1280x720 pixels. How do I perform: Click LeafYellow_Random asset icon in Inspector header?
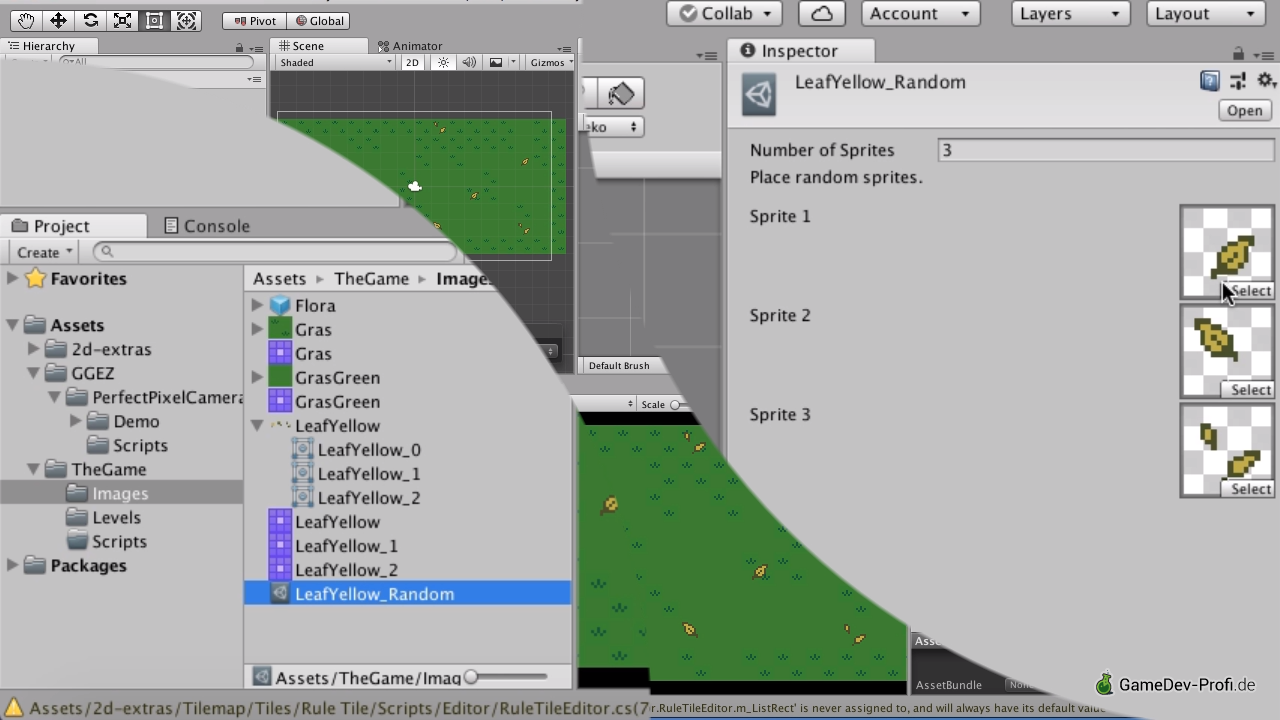(x=759, y=95)
